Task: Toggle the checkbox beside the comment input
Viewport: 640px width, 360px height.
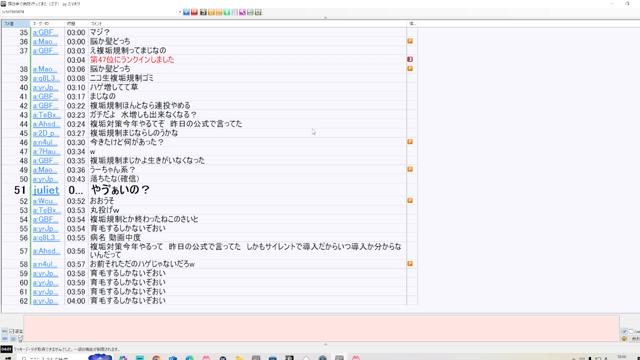Action: [x=11, y=331]
